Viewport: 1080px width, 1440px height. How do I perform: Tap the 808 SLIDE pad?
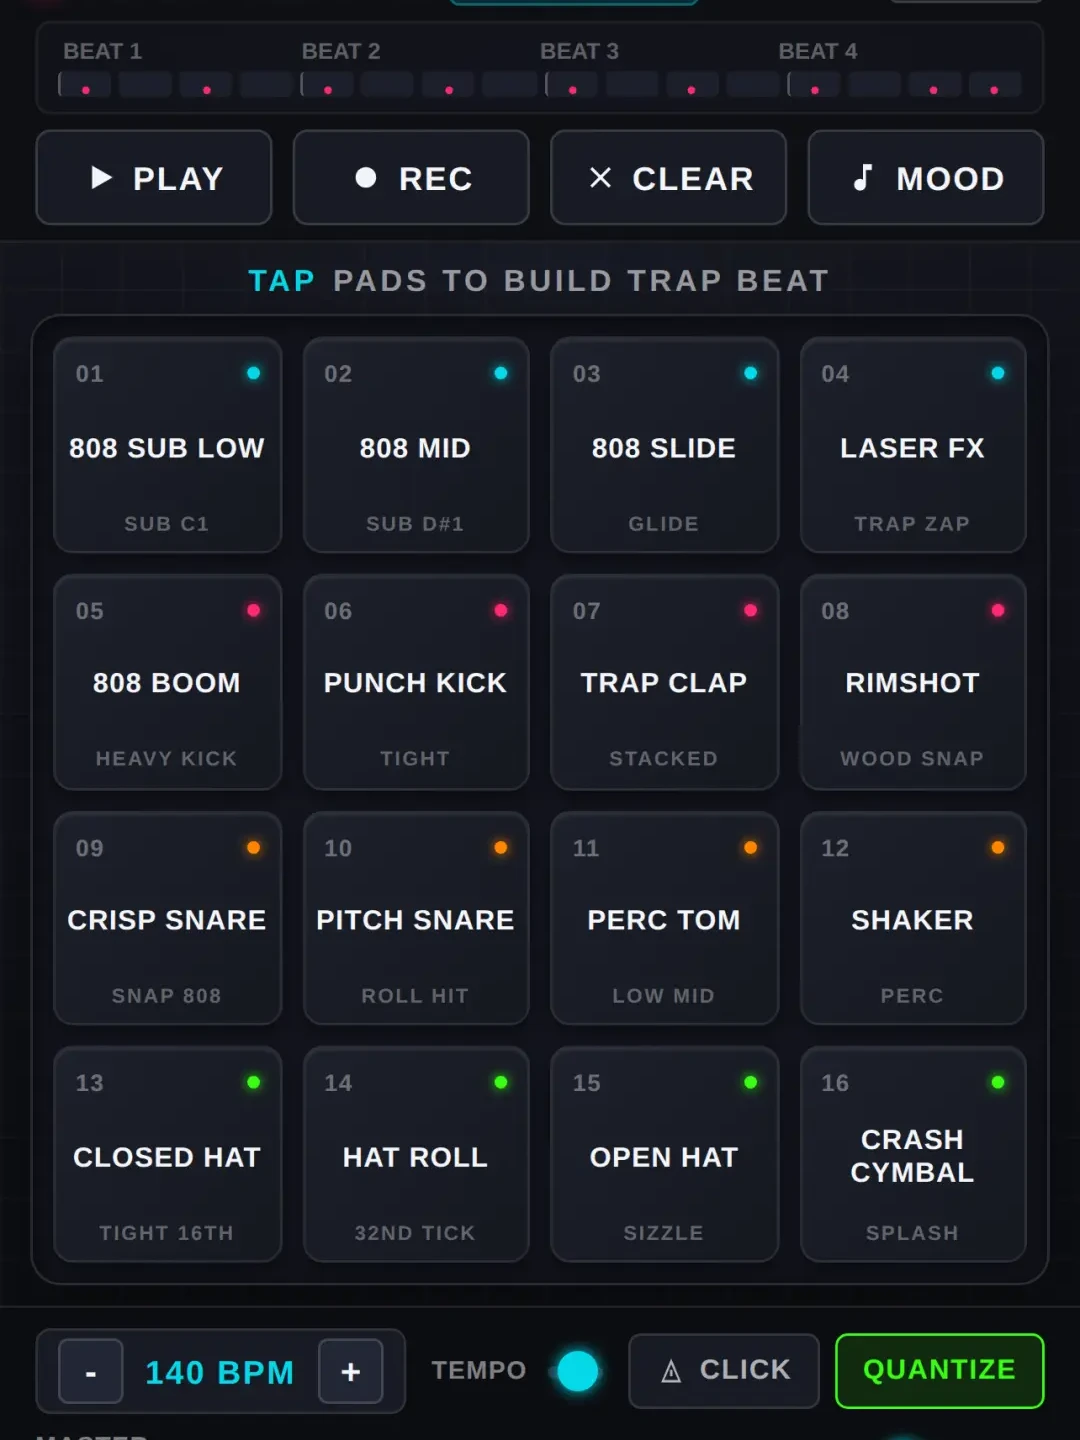tap(664, 445)
